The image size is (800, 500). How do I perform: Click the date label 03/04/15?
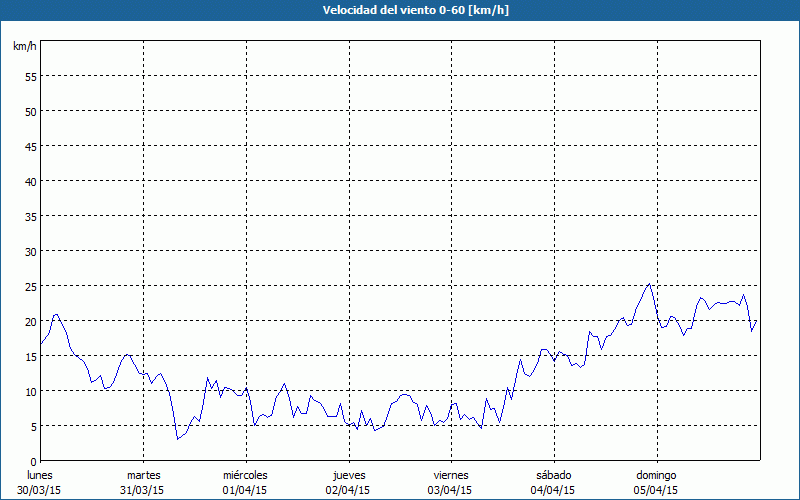coord(451,490)
